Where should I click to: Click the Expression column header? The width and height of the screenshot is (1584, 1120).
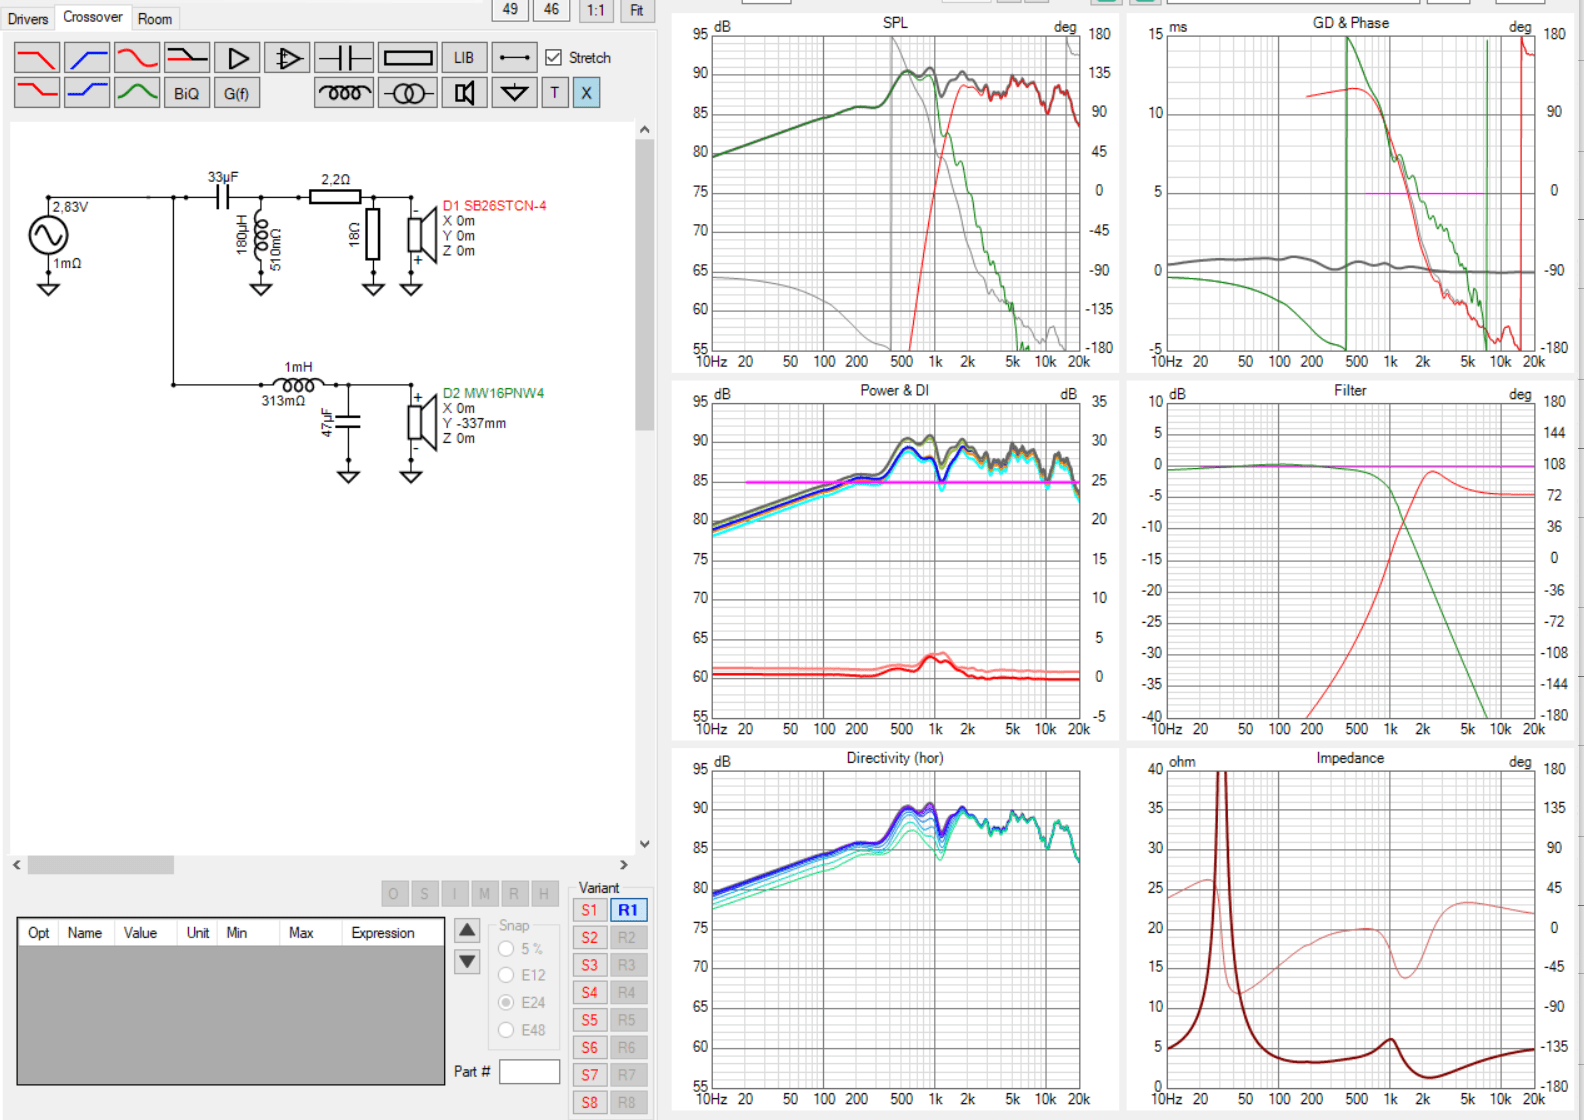383,933
